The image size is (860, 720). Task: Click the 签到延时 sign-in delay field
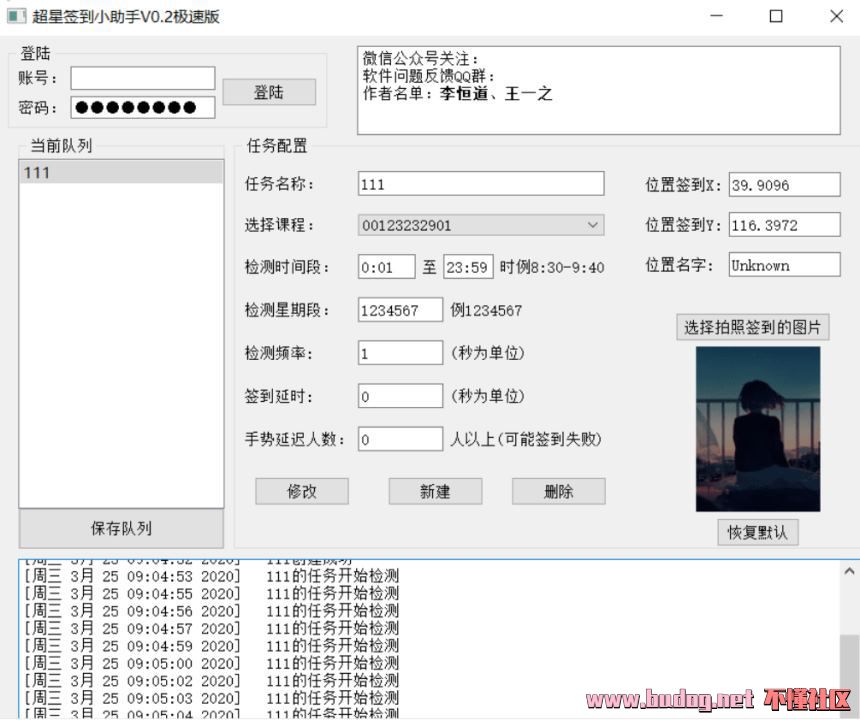[400, 396]
